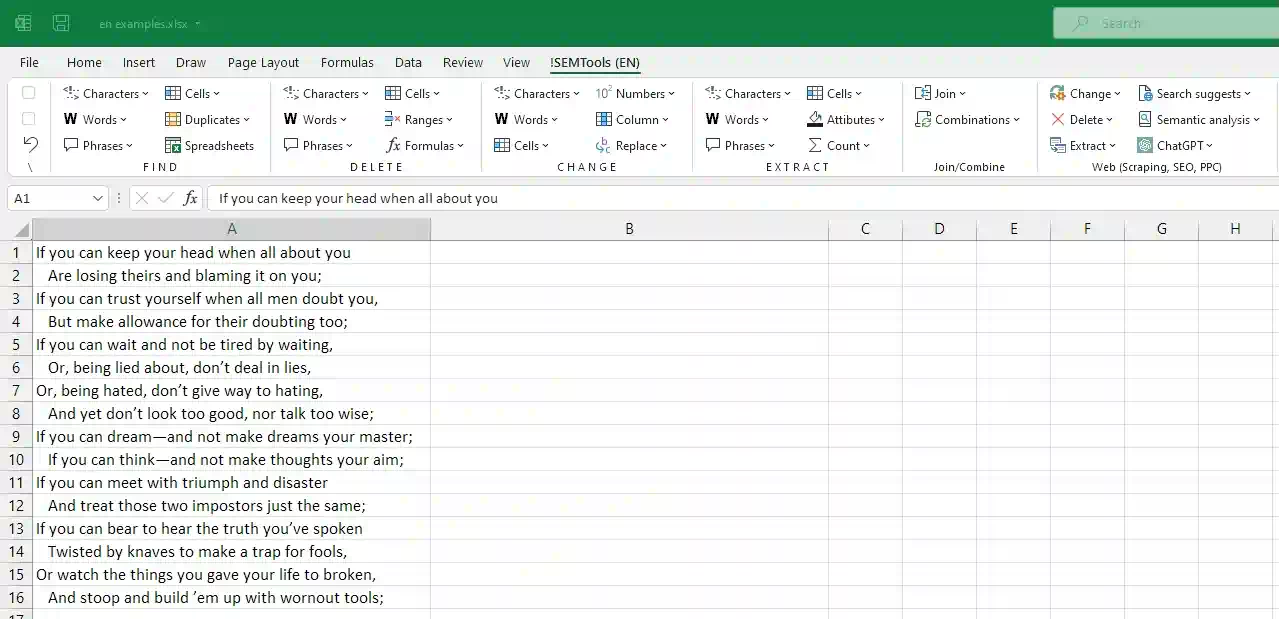
Task: Expand Extract Words dropdown
Action: point(766,120)
